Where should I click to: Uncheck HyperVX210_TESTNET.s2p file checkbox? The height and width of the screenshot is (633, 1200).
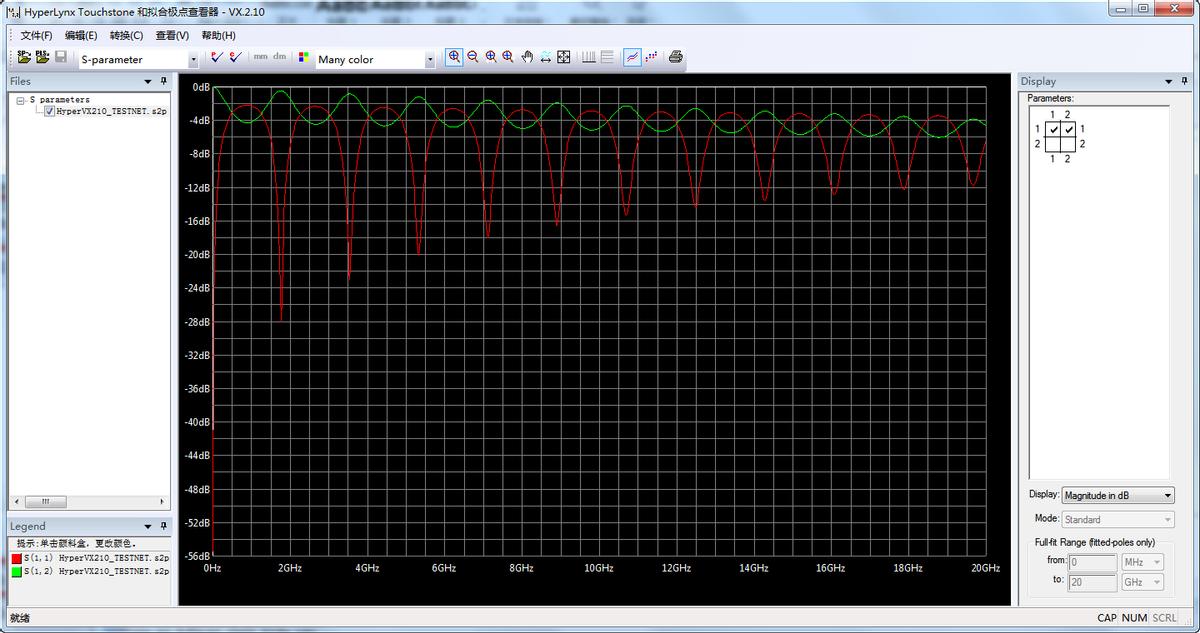point(50,112)
